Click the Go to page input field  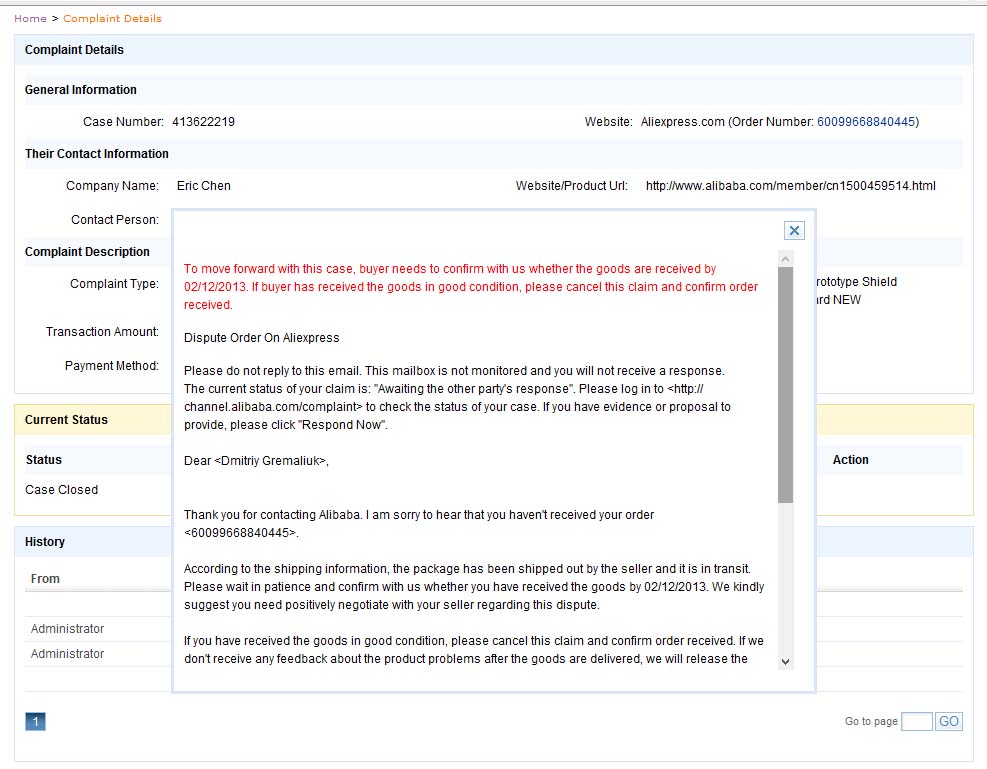pyautogui.click(x=916, y=721)
